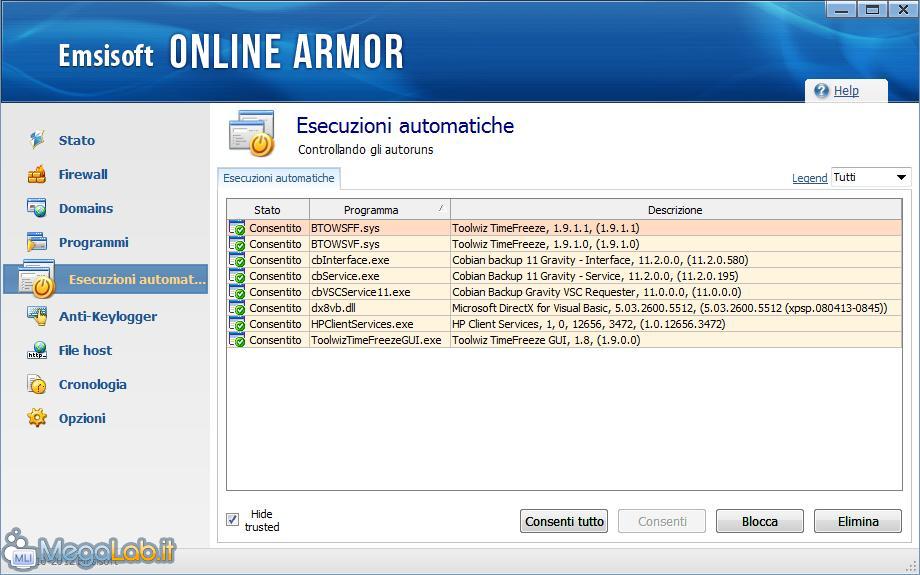
Task: Click the Stato lightning icon in sidebar
Action: (x=37, y=140)
